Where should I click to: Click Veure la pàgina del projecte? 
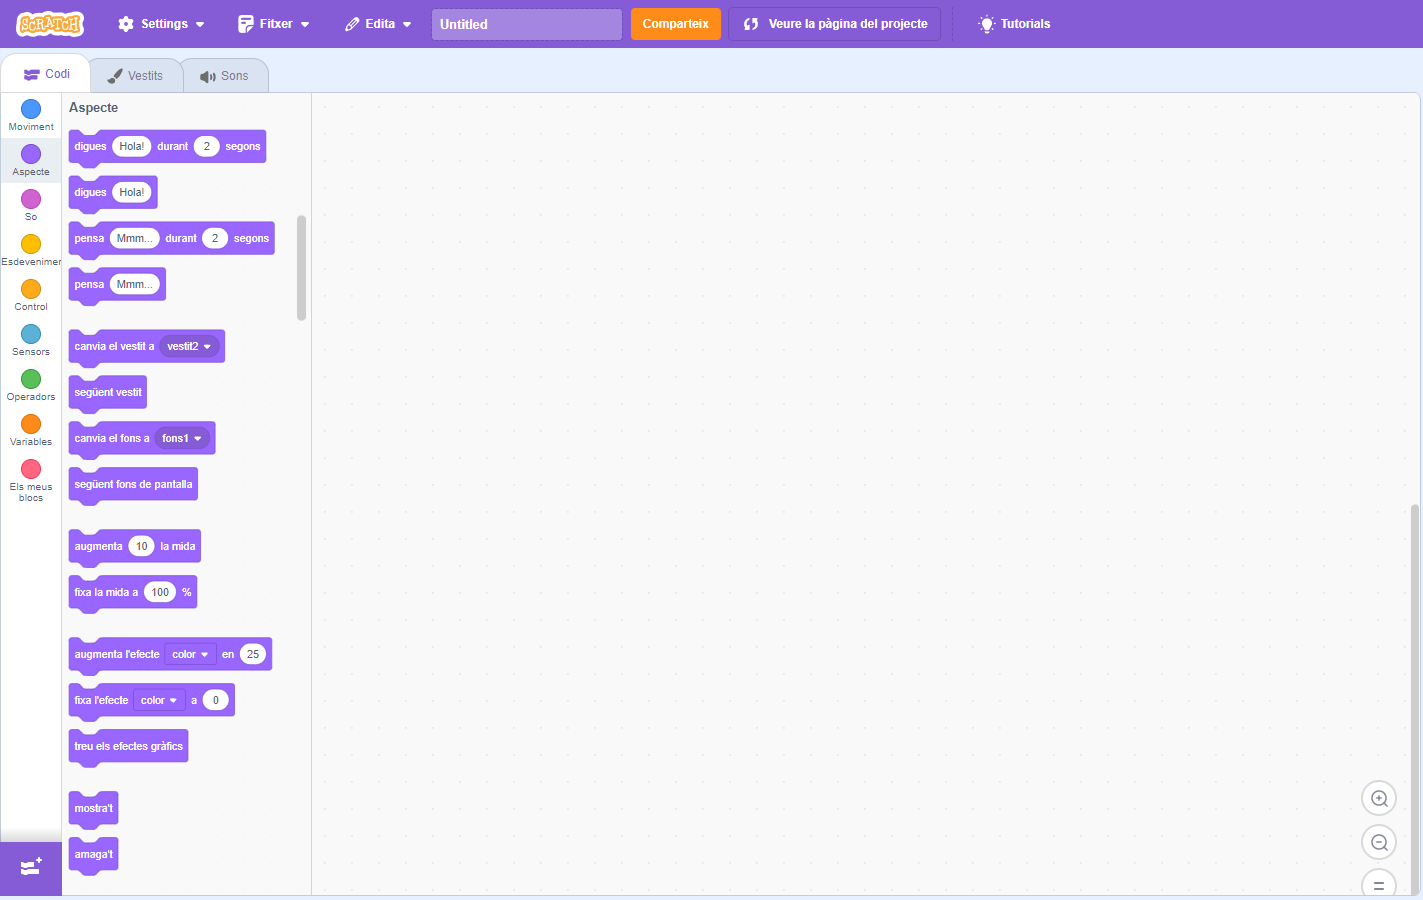tap(835, 24)
